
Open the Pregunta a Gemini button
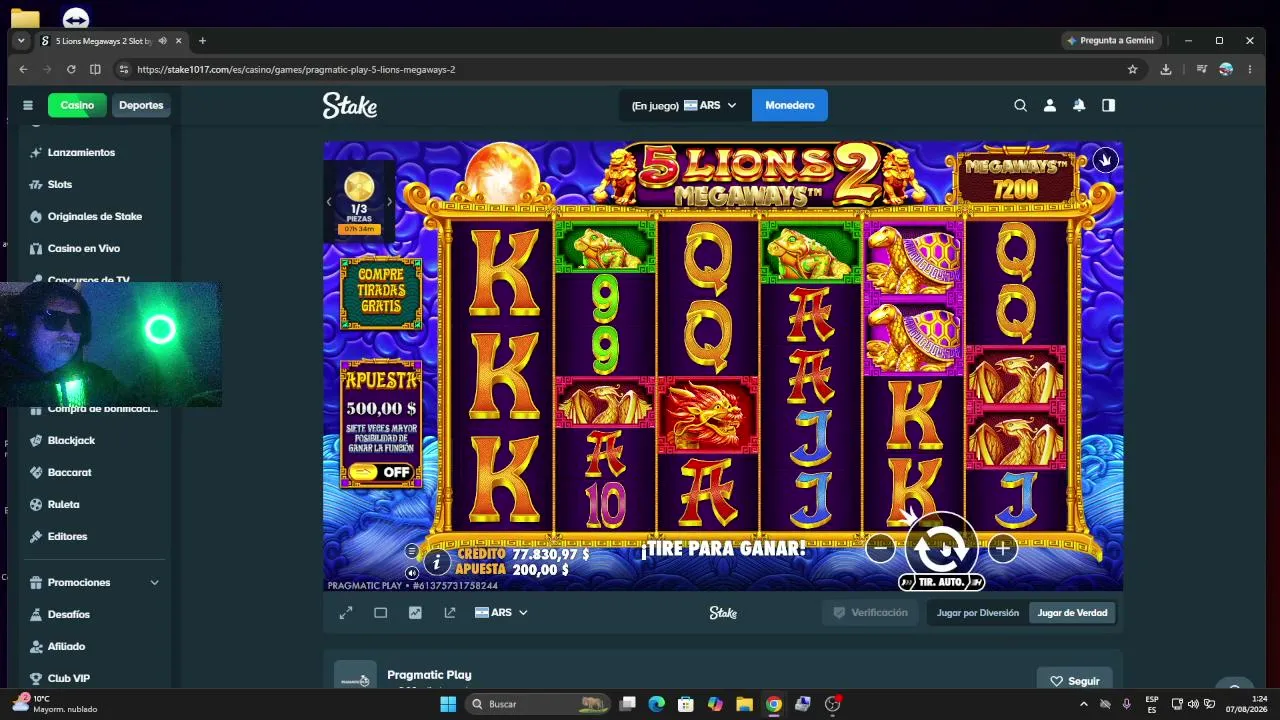point(1110,40)
